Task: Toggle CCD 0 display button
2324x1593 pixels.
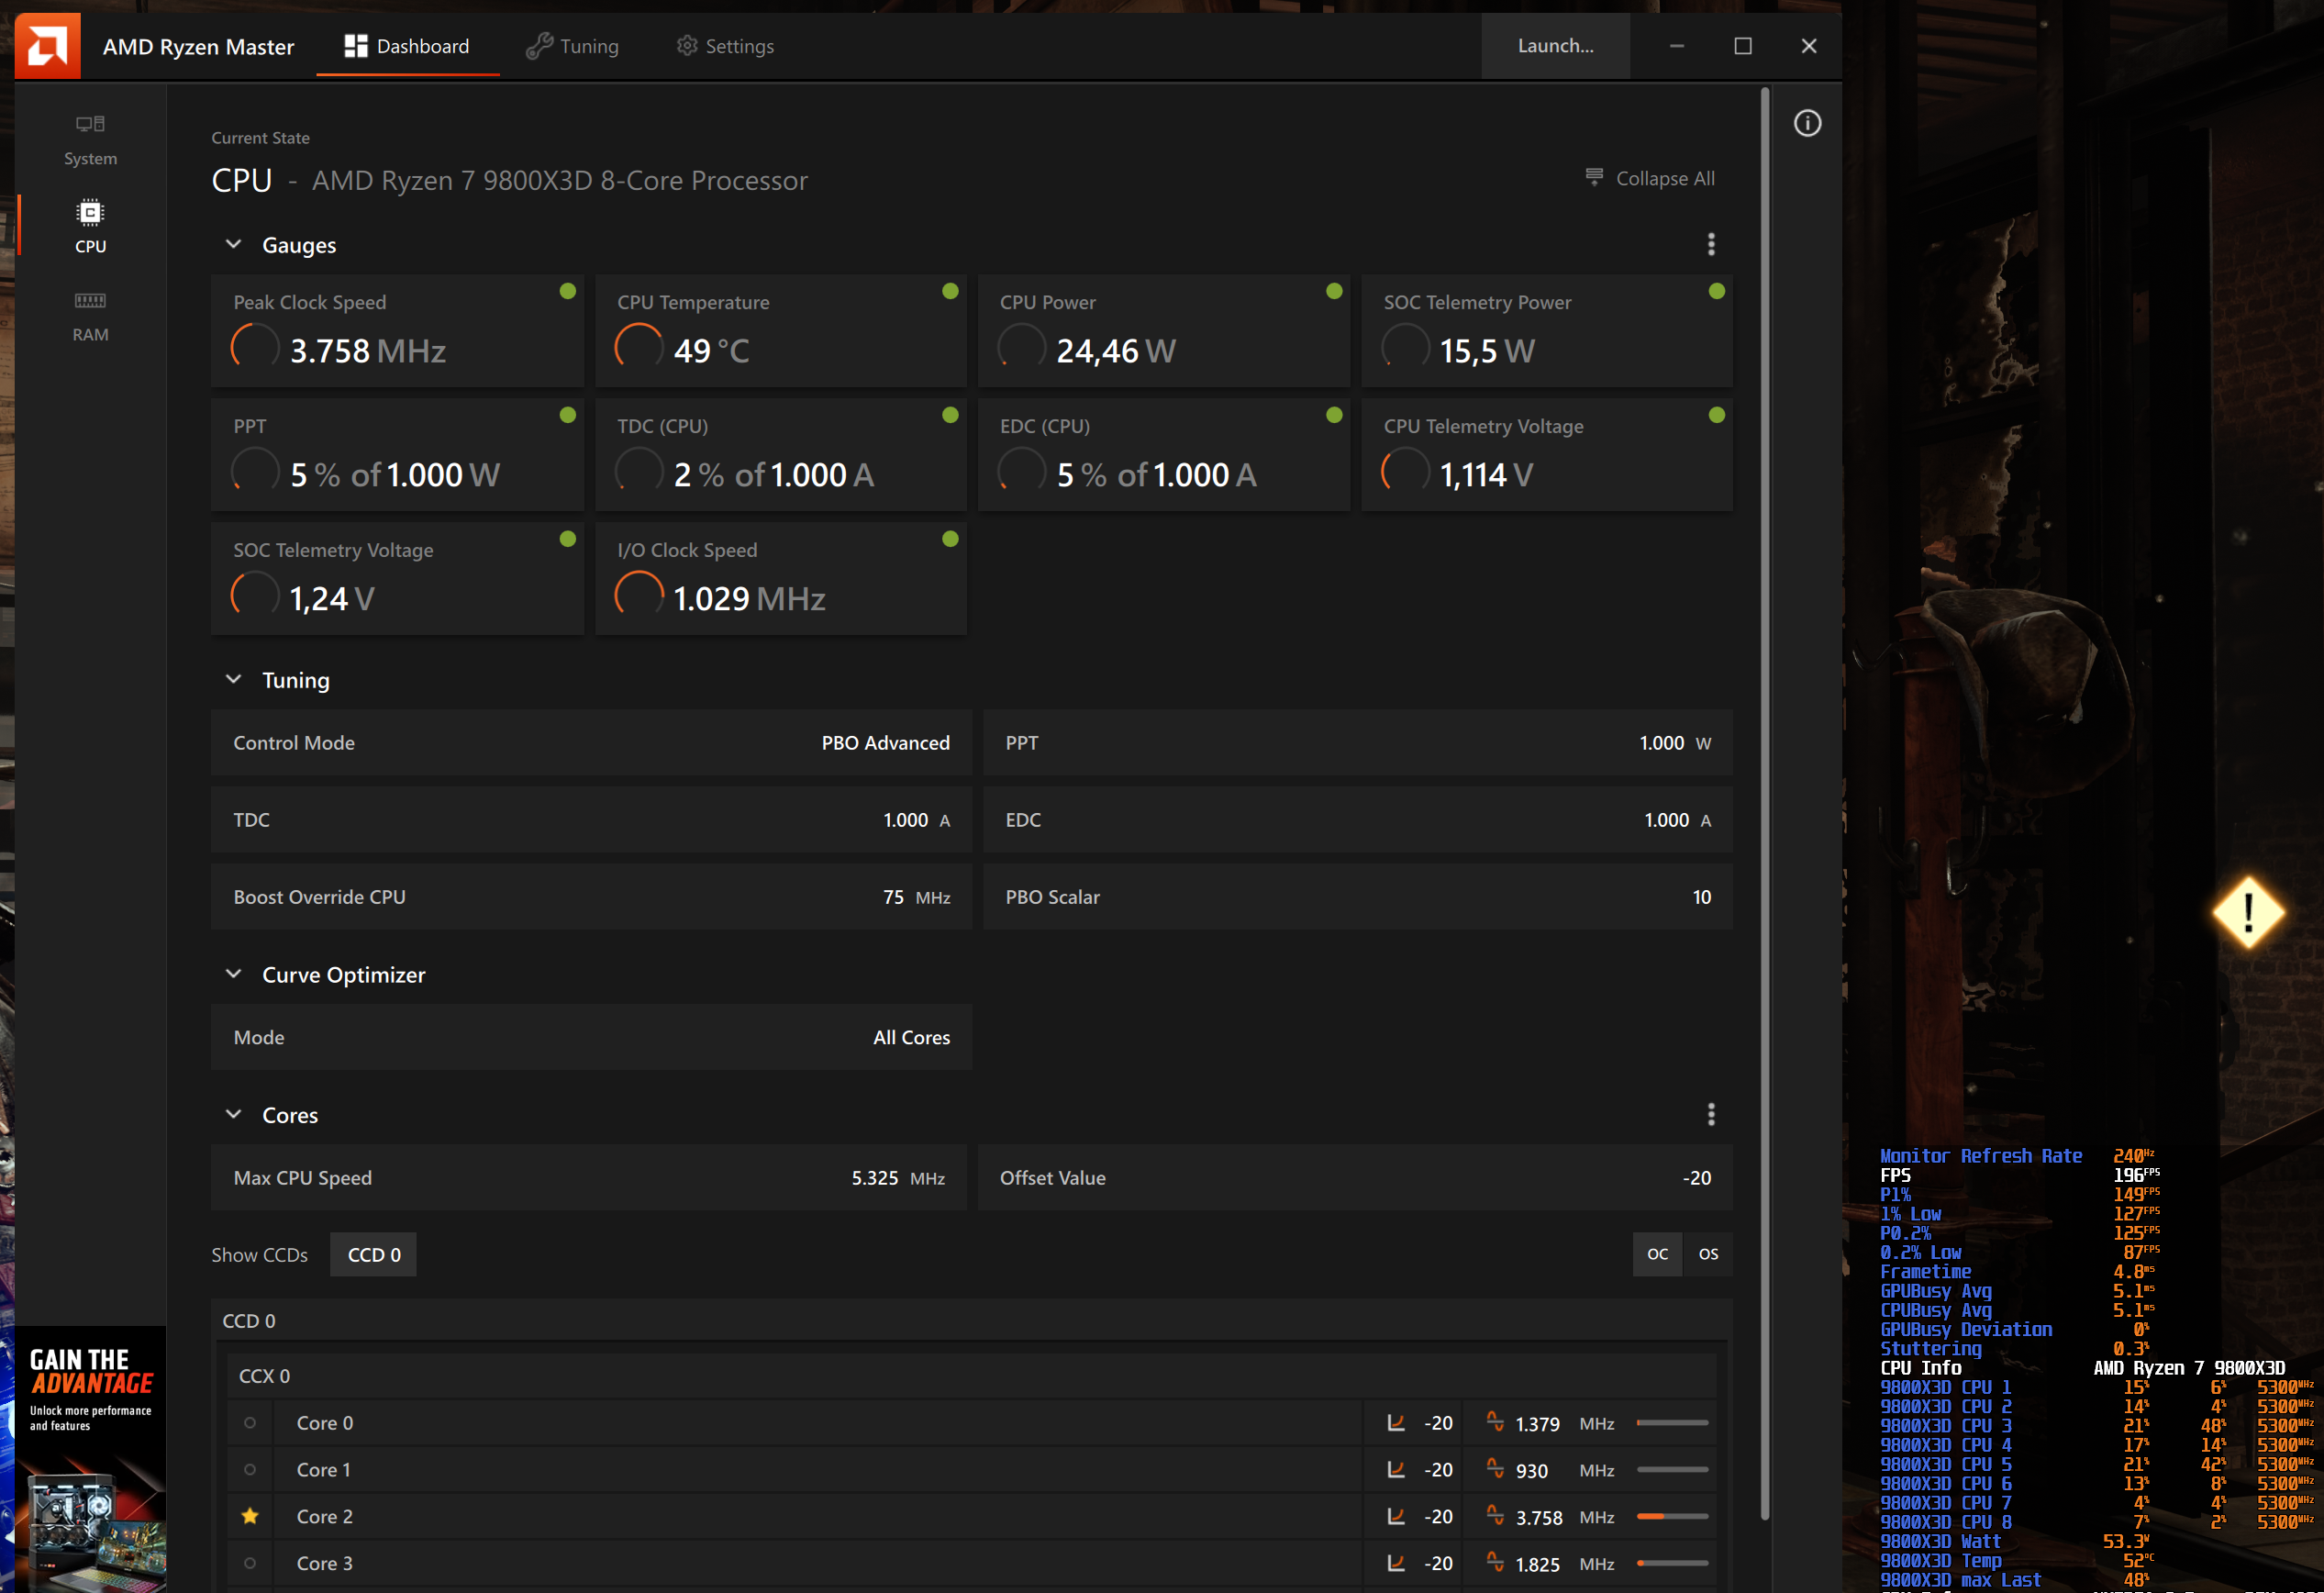Action: (373, 1255)
